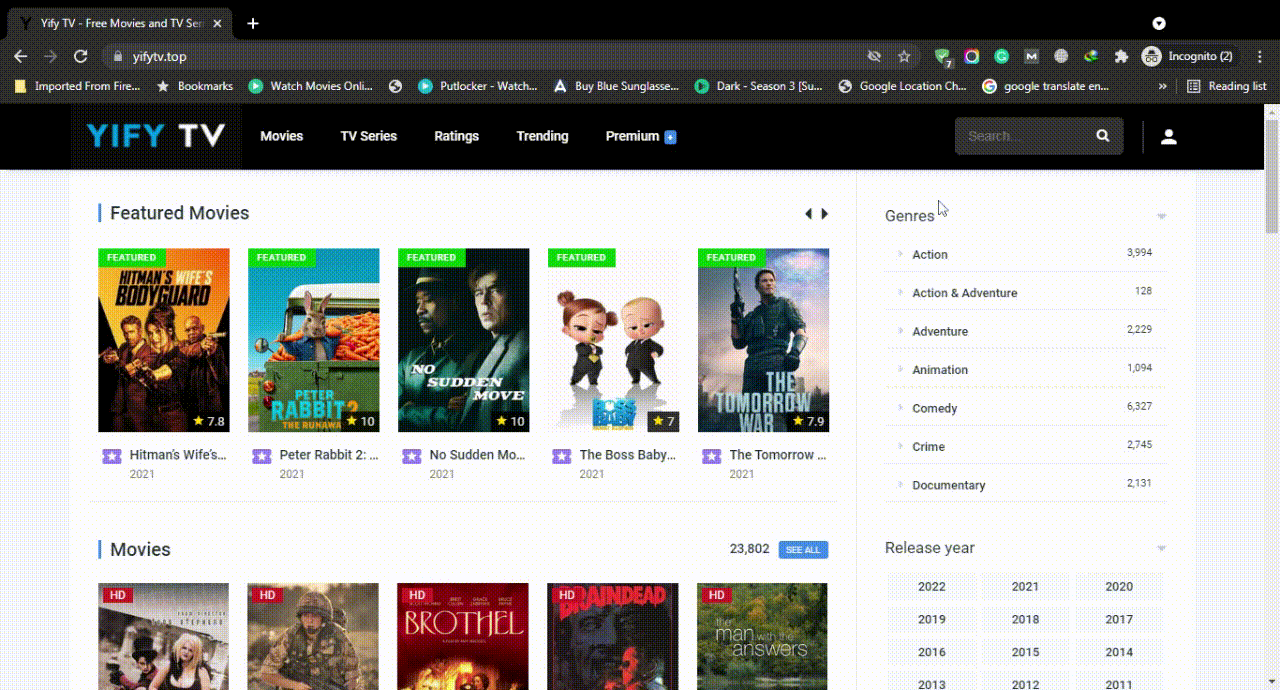
Task: Open the shield extension icon with badge
Action: coord(942,57)
